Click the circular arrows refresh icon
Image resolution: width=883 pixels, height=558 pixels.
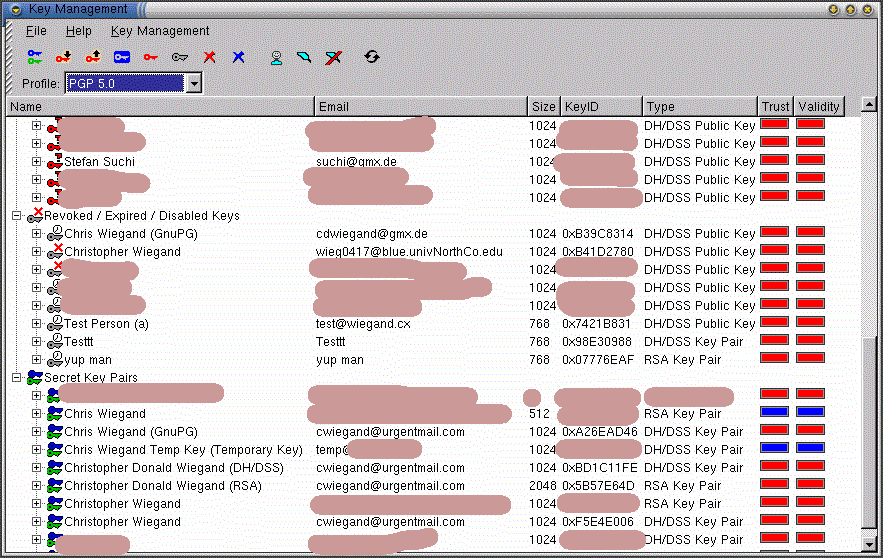pos(372,57)
